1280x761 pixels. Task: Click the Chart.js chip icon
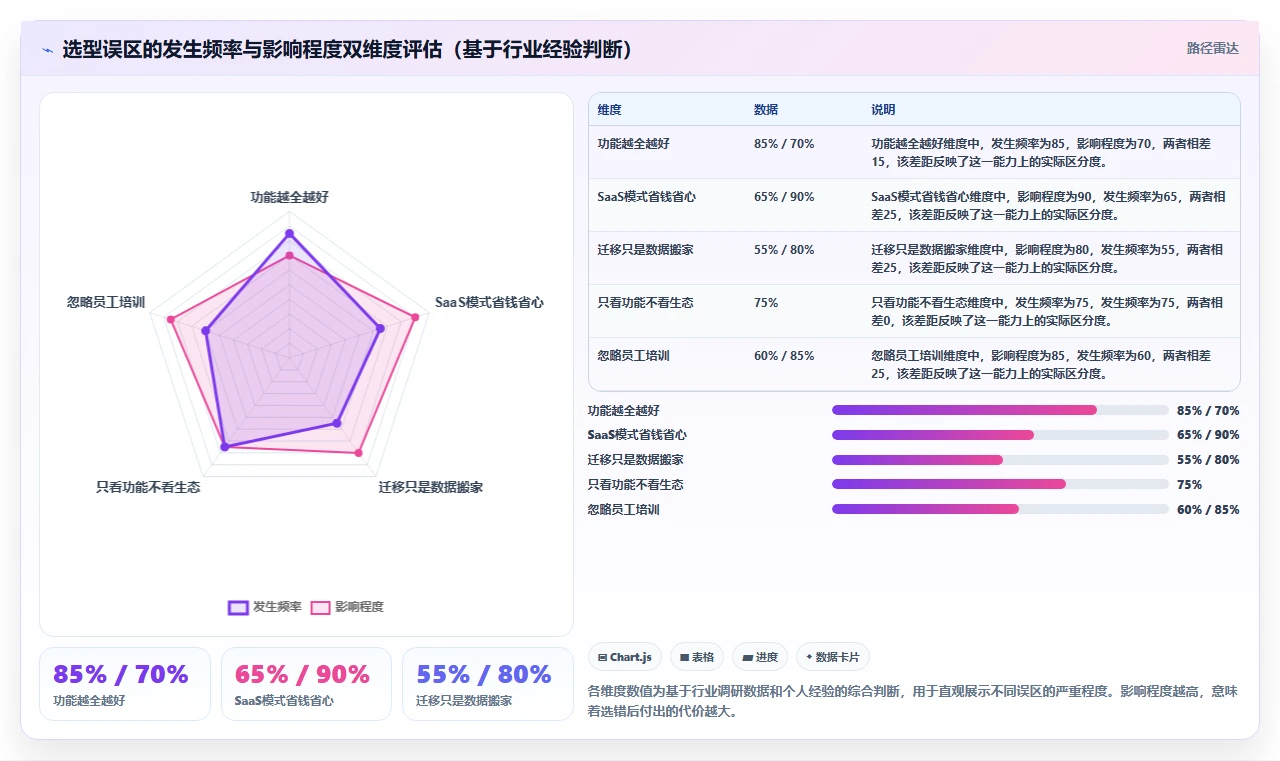tap(602, 657)
